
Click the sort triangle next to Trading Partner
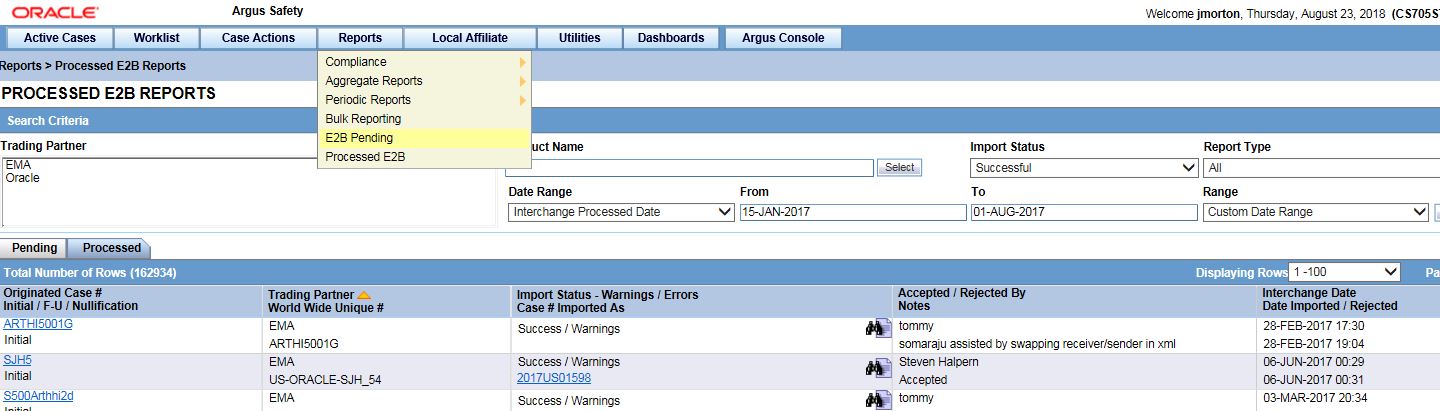click(x=364, y=295)
